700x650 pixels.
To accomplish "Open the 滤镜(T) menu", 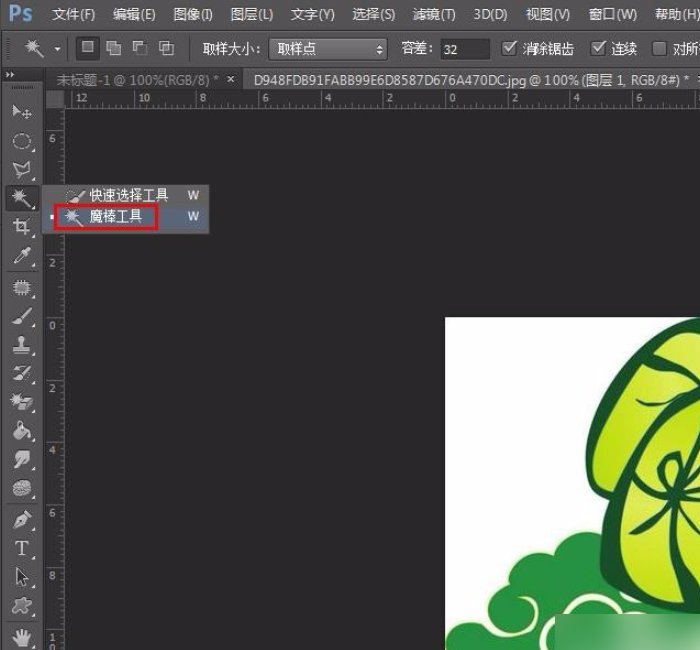I will pyautogui.click(x=434, y=14).
